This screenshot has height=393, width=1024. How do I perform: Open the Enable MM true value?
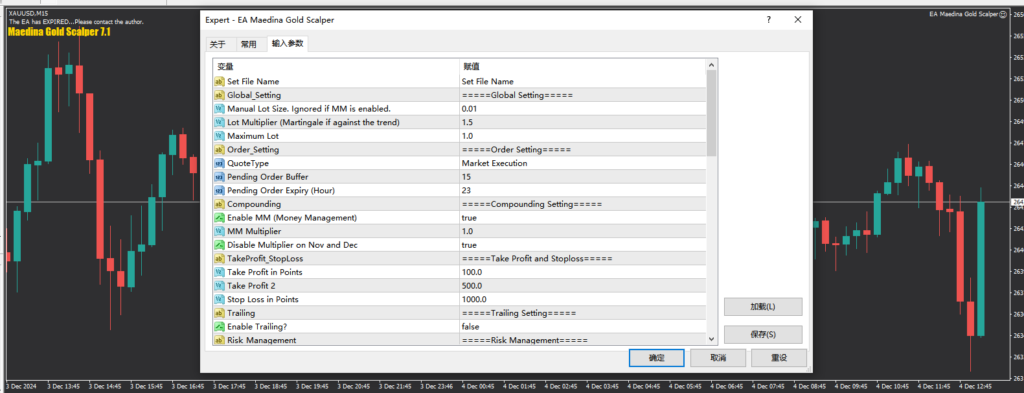coord(583,218)
